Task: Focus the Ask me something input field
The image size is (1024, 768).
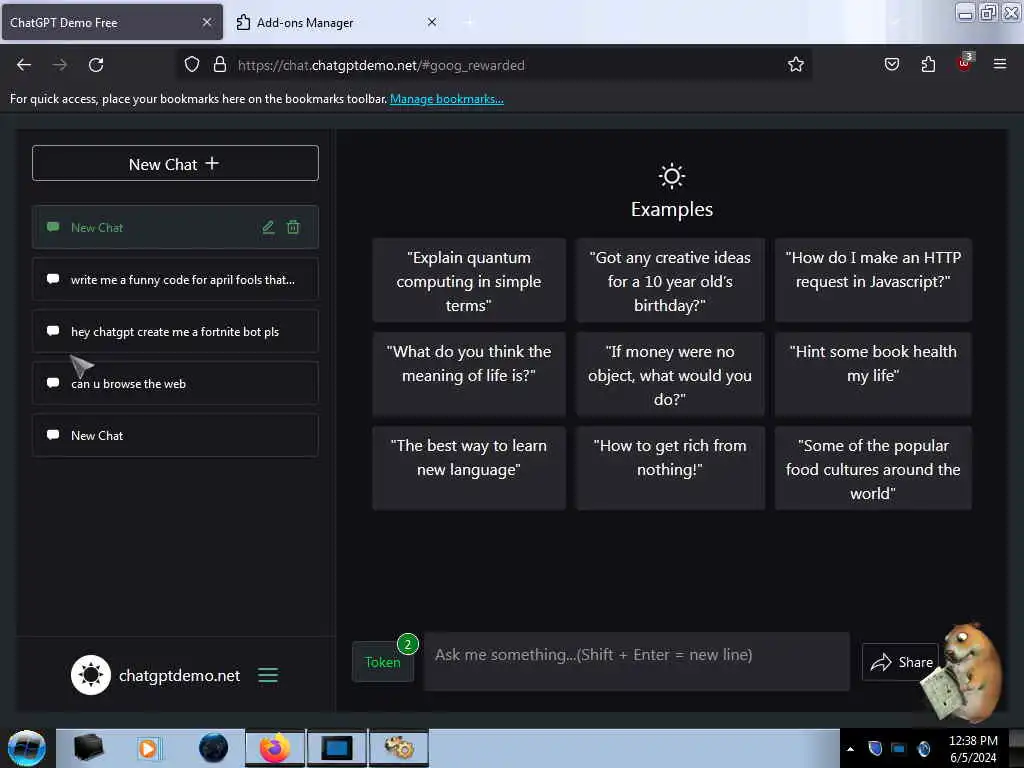Action: point(637,661)
